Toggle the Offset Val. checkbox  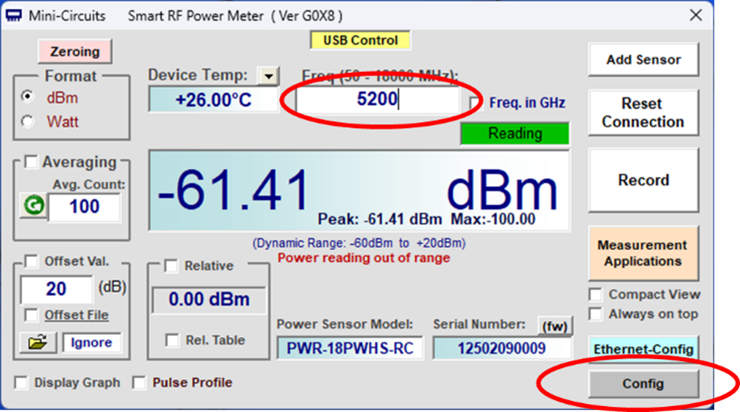click(31, 261)
